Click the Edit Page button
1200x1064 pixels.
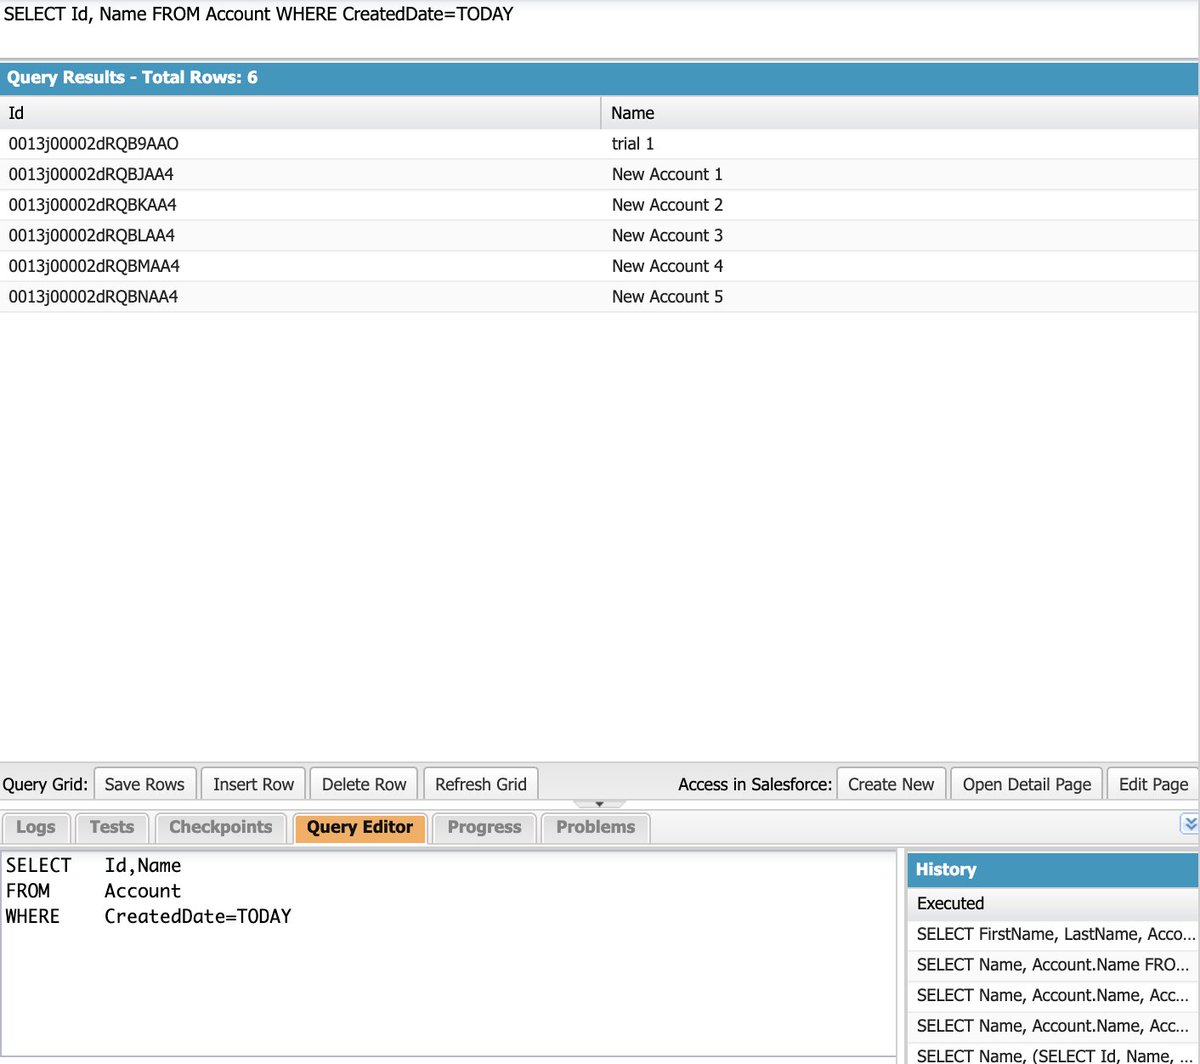click(1153, 784)
